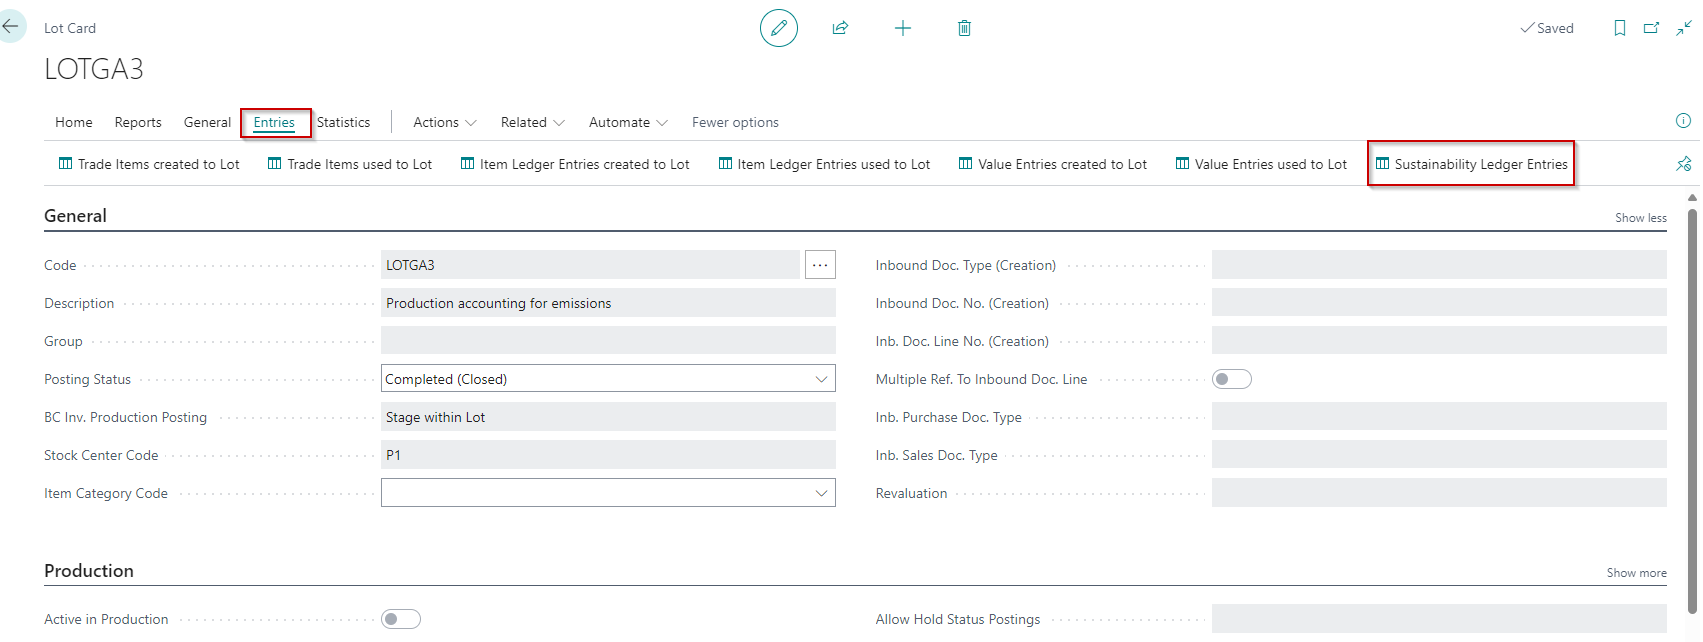Click the back arrow icon

11,27
